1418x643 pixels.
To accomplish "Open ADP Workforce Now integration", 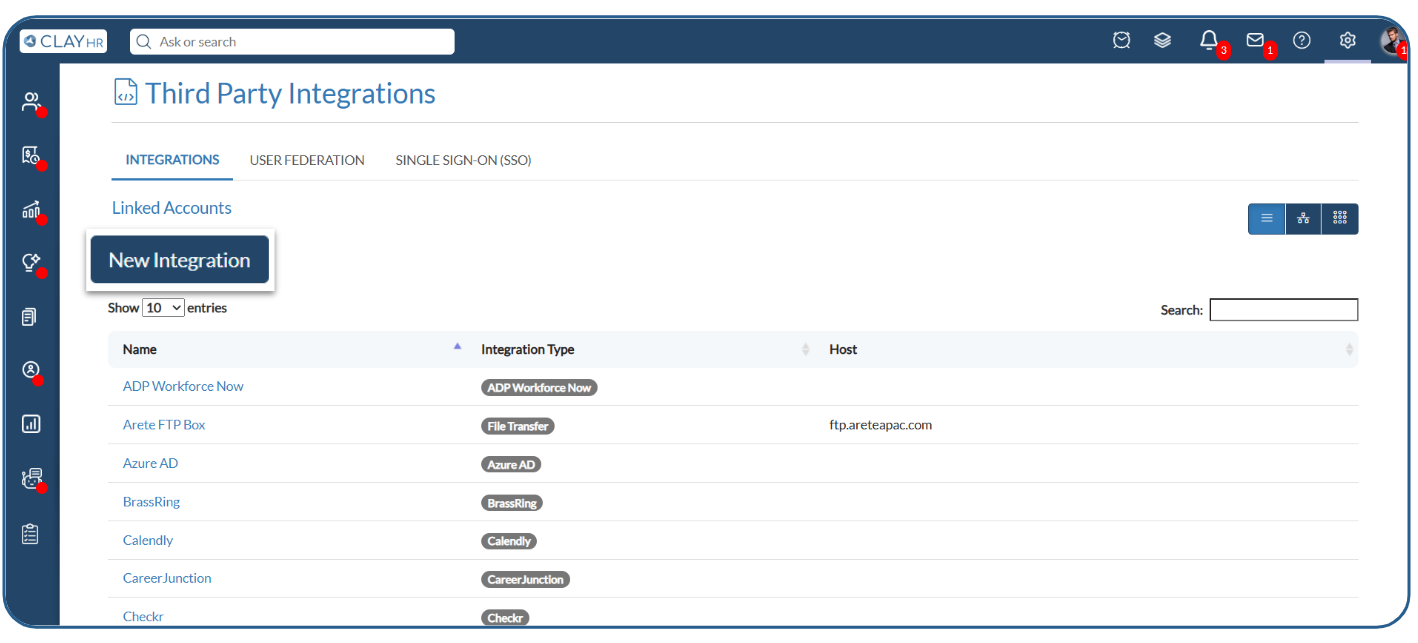I will point(183,386).
